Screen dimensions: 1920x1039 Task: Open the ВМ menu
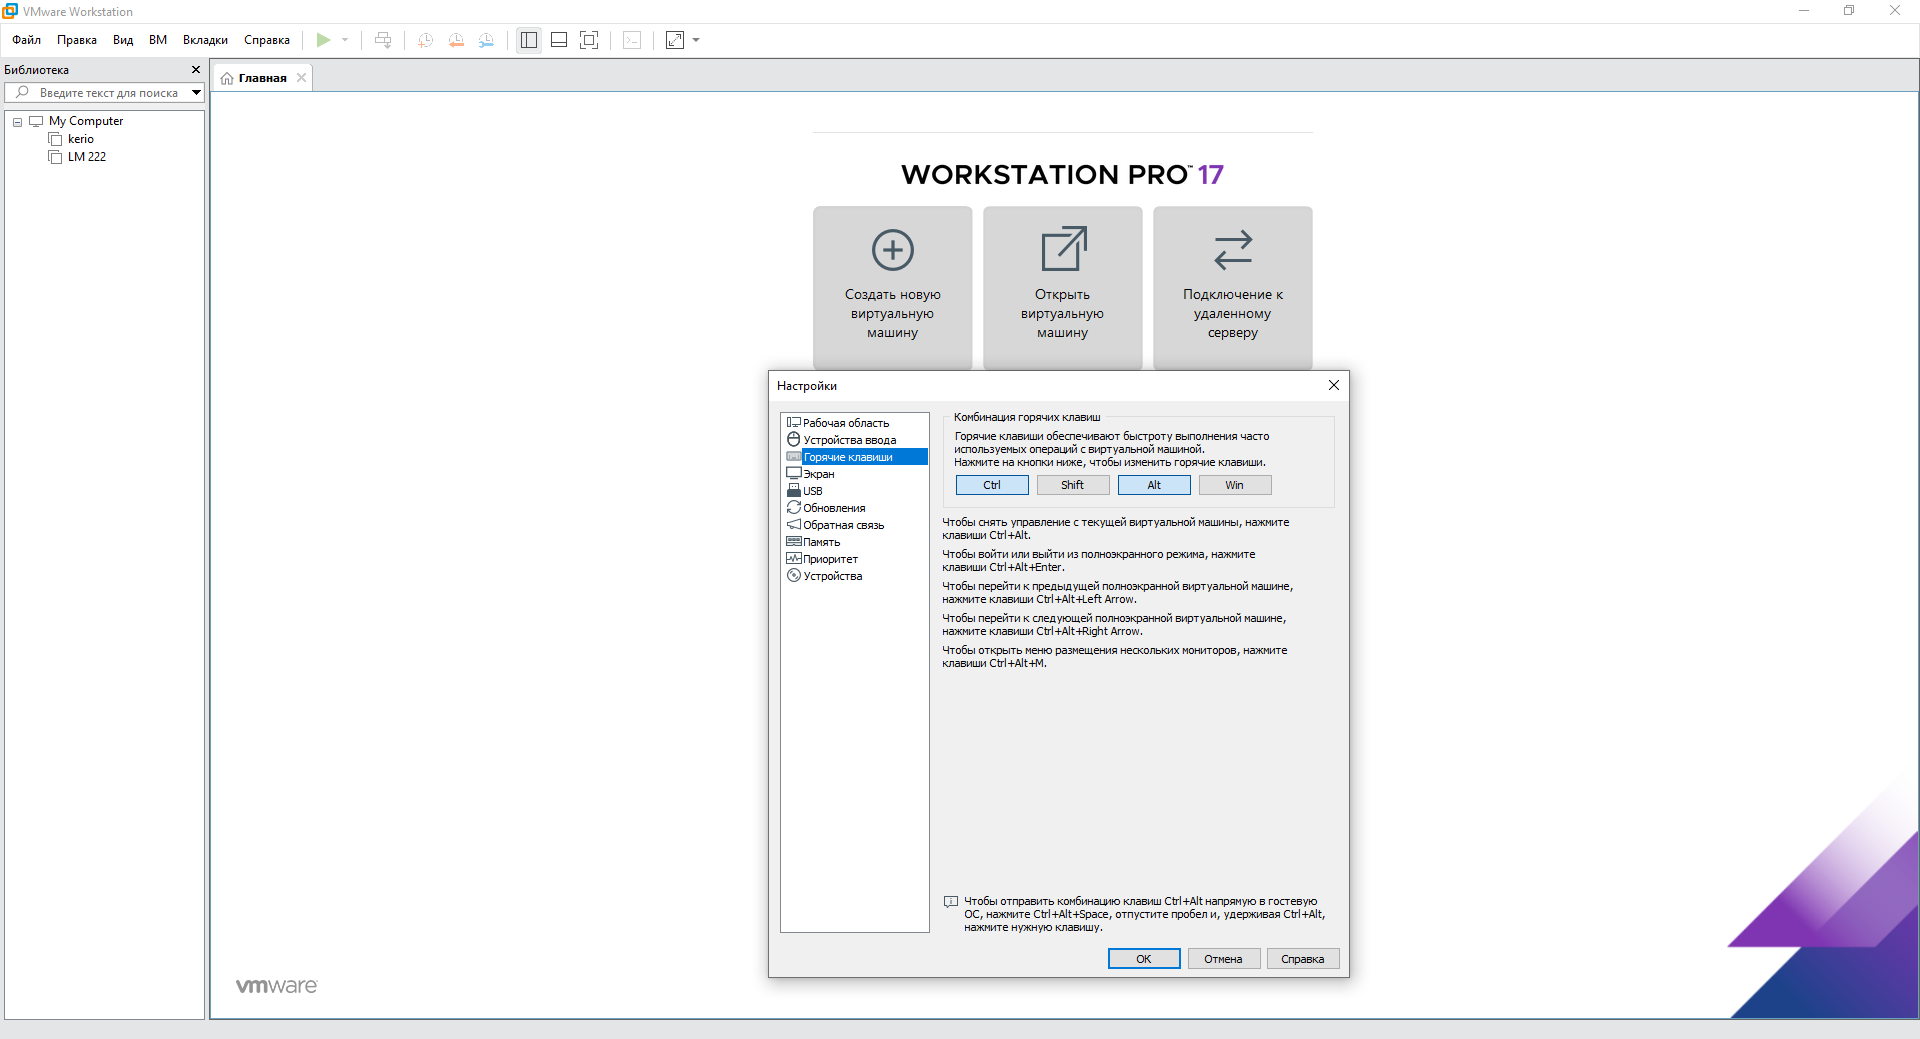(158, 40)
